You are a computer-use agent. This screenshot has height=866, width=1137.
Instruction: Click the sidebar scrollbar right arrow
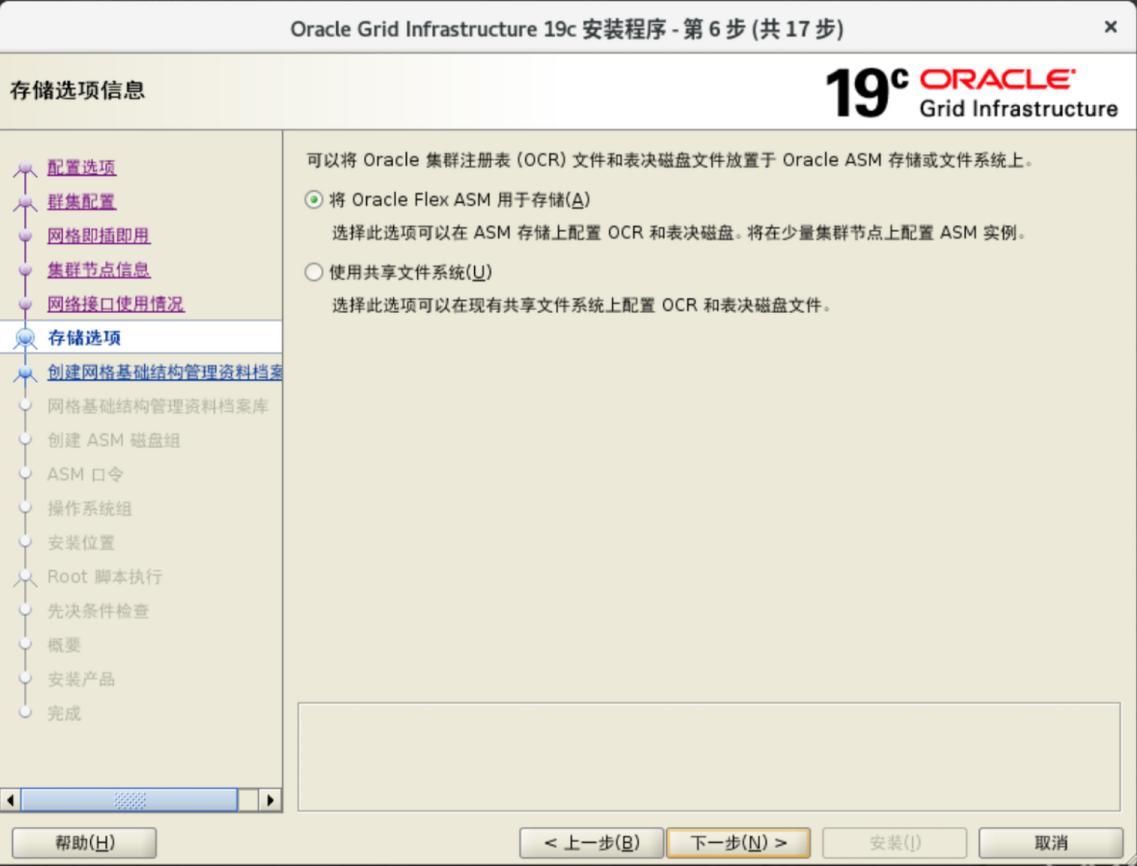270,800
